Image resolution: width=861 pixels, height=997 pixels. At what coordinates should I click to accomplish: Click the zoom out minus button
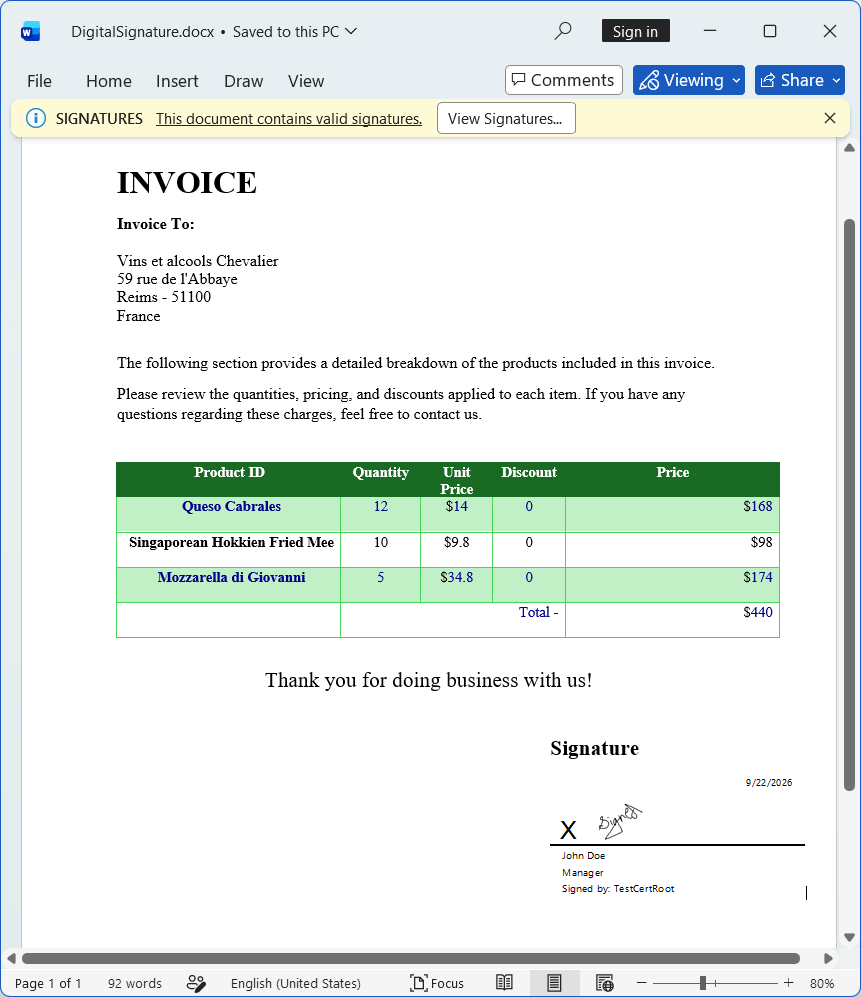(641, 983)
